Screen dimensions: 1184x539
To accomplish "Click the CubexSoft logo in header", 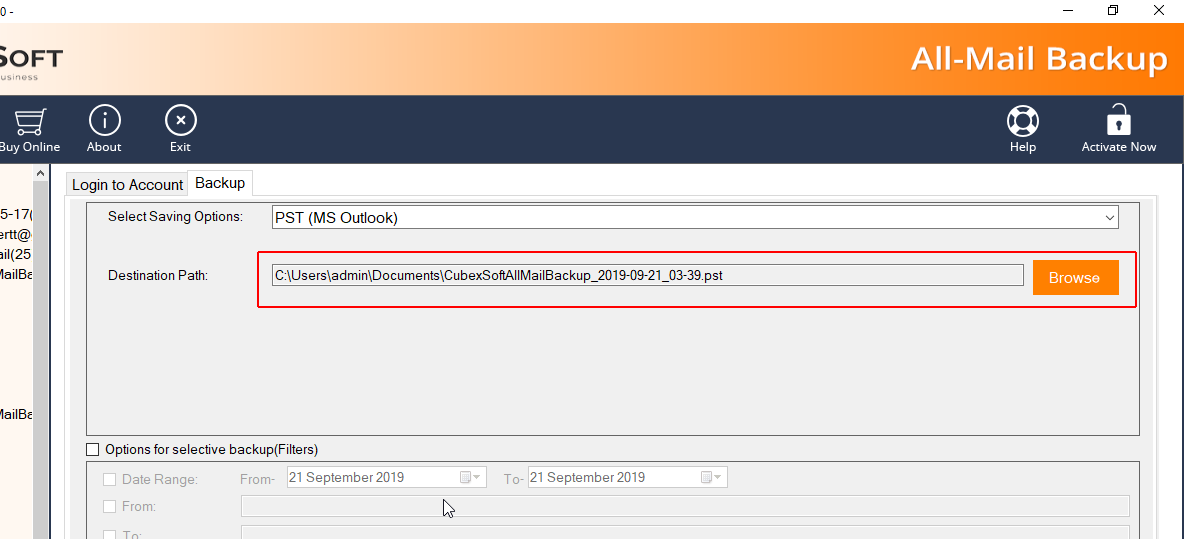I will 30,60.
